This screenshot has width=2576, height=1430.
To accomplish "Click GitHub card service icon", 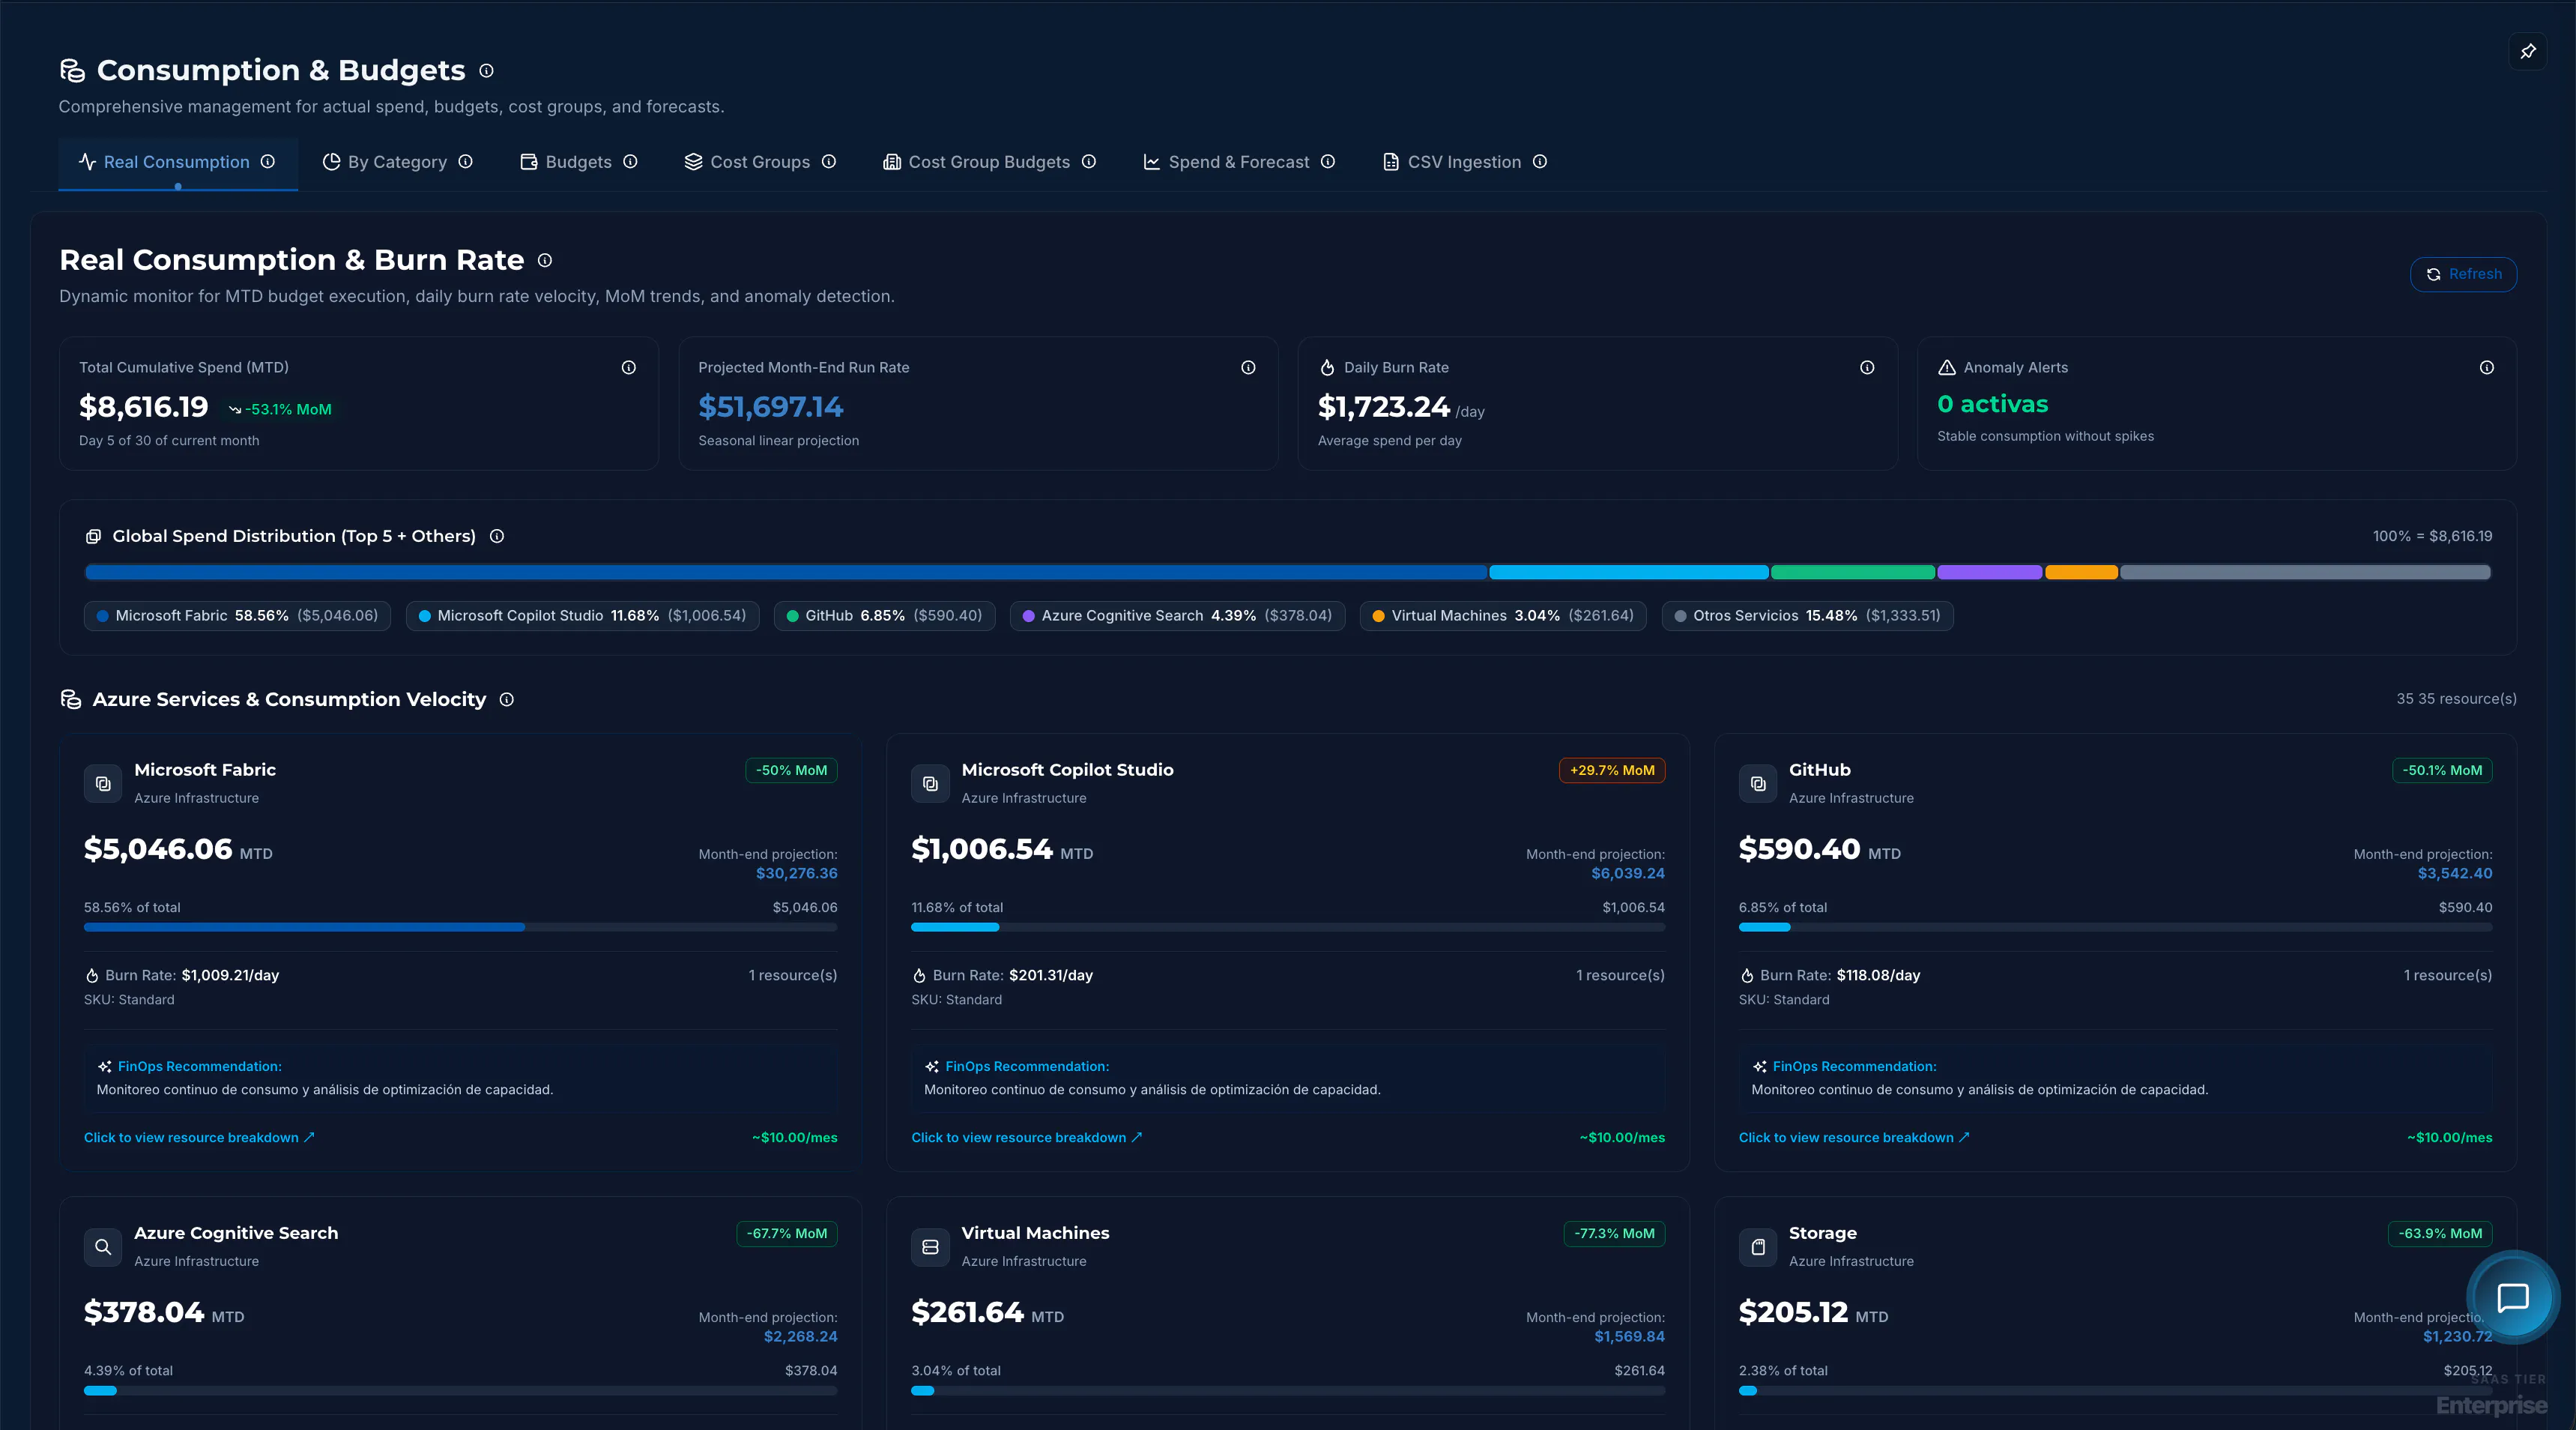I will pos(1758,783).
